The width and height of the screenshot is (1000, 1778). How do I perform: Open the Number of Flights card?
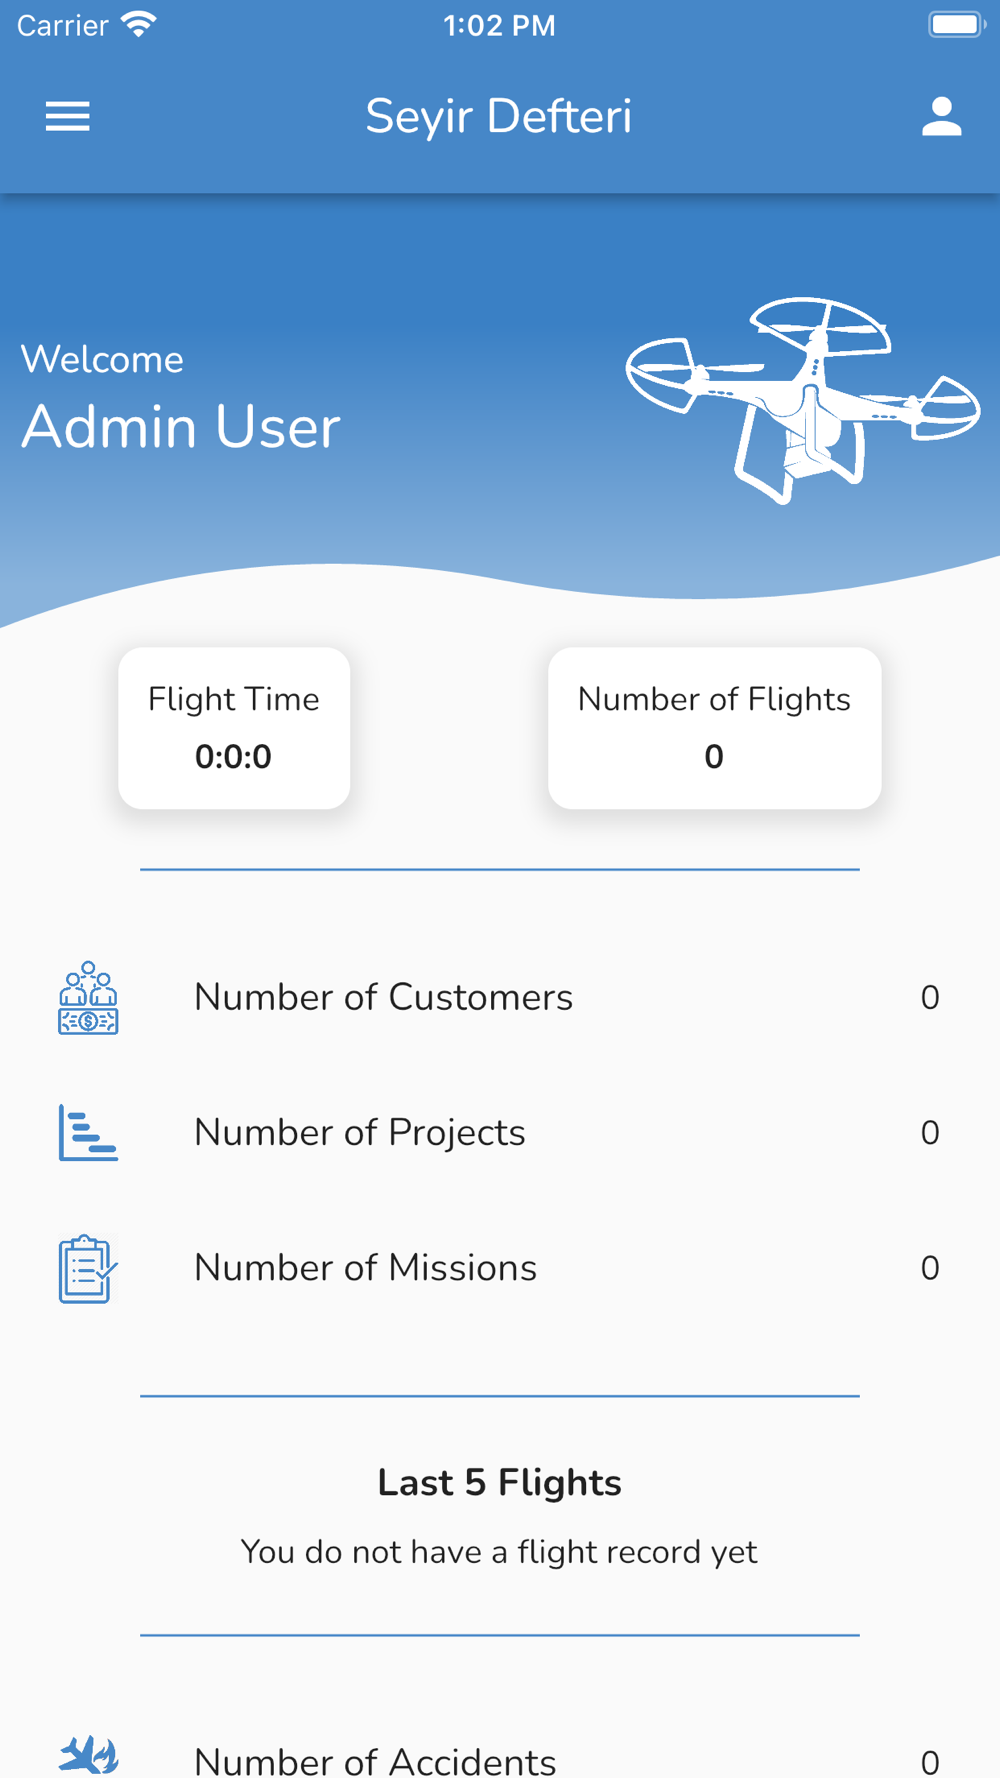click(x=714, y=728)
